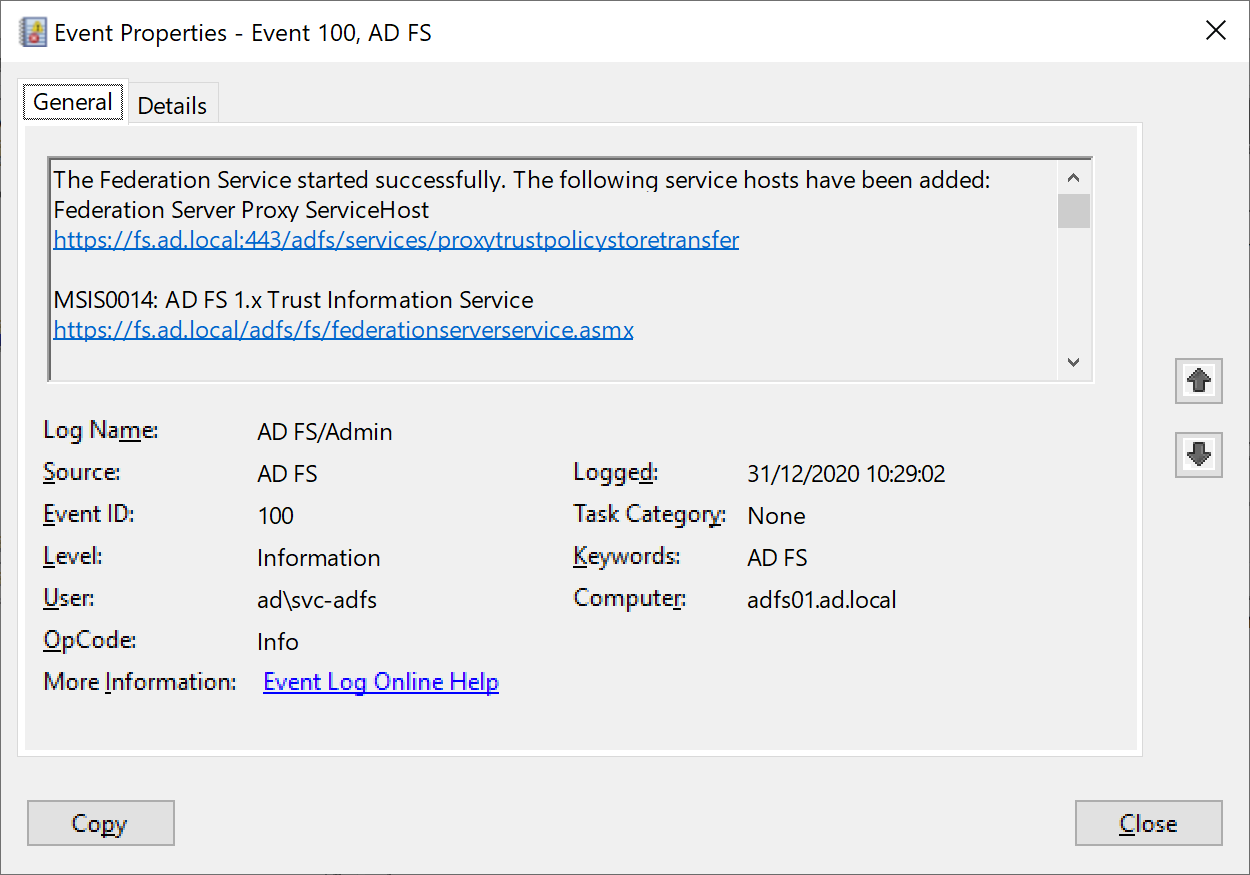The width and height of the screenshot is (1250, 875).
Task: Click the description scrollbar up arrow
Action: tap(1074, 178)
